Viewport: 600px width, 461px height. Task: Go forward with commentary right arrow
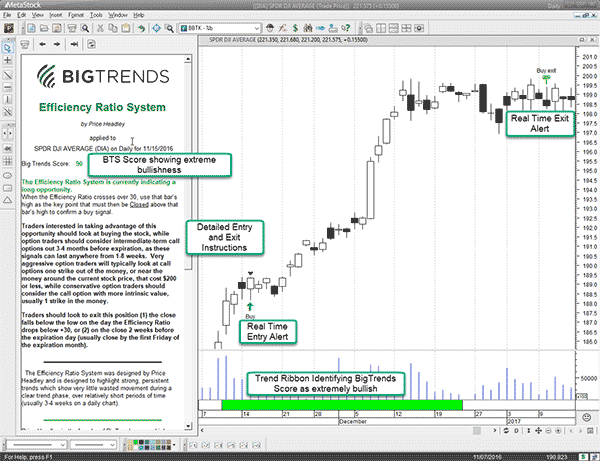pyautogui.click(x=57, y=44)
